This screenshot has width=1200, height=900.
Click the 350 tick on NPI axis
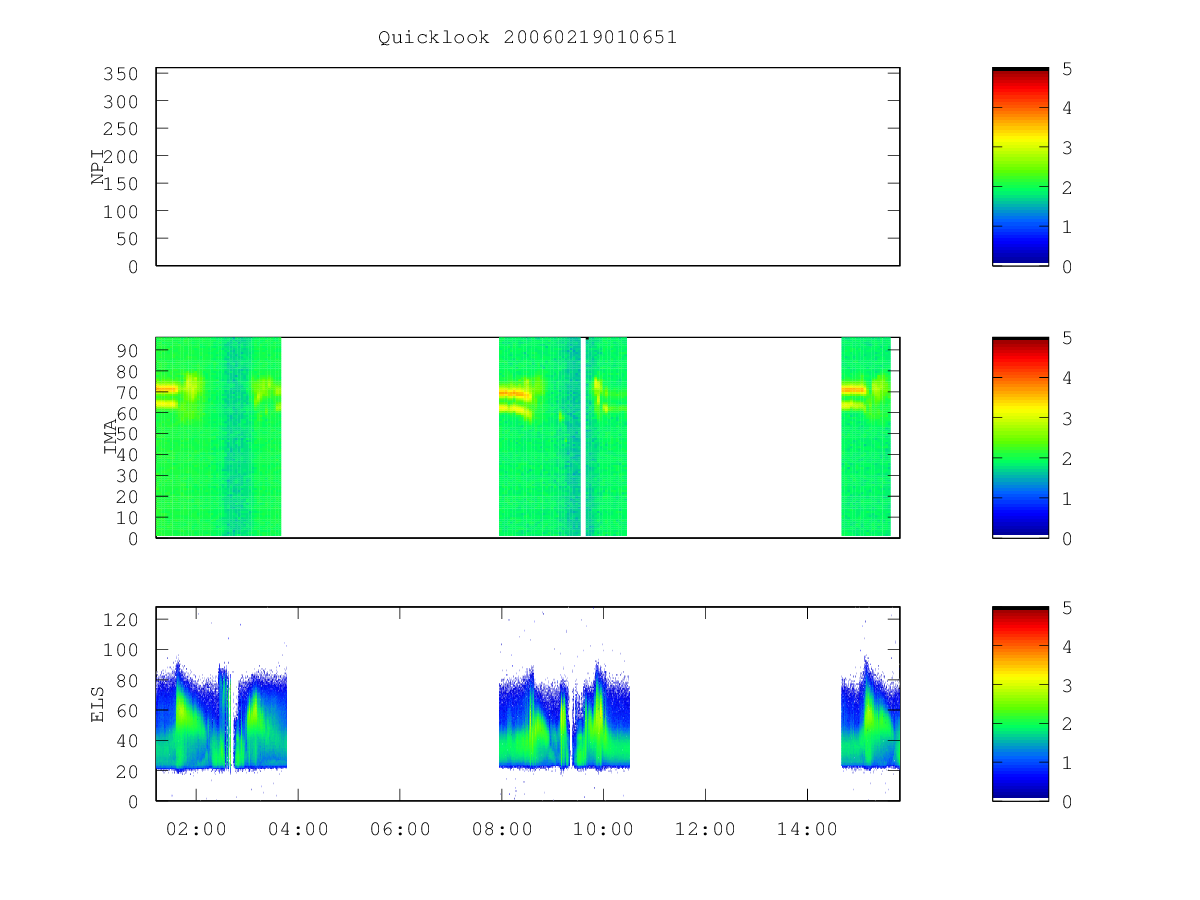point(121,75)
